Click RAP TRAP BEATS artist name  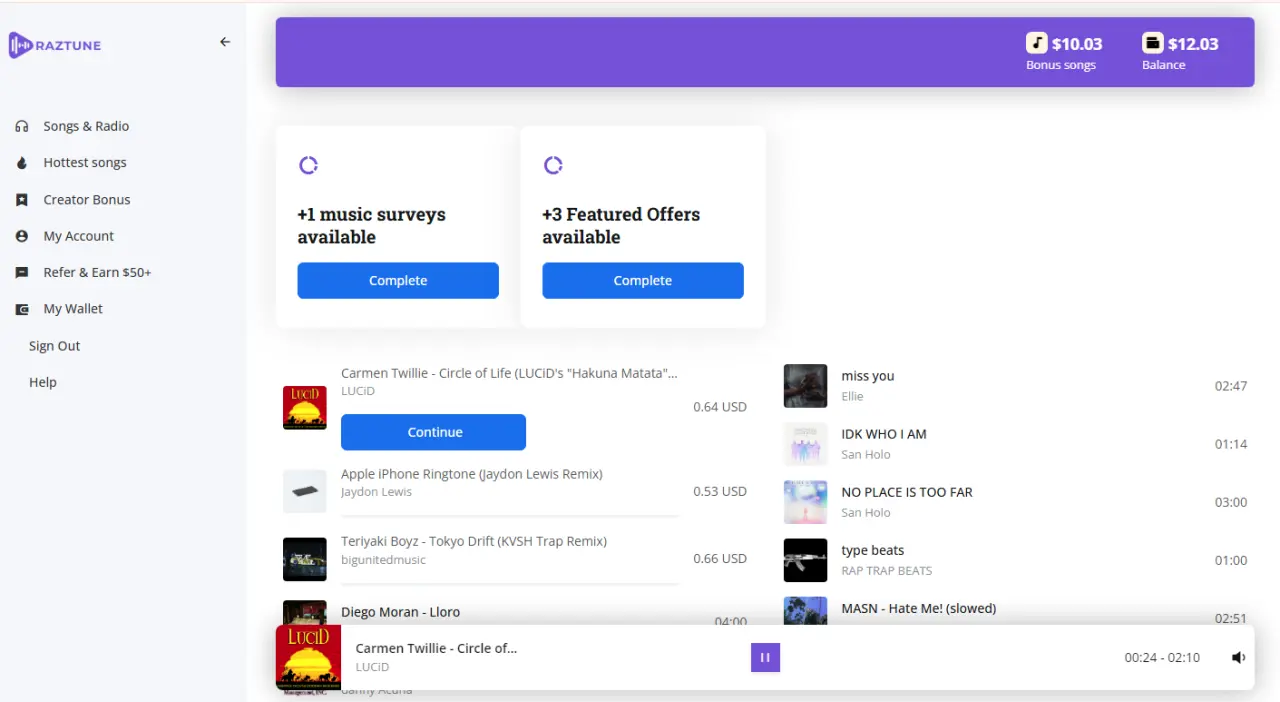coord(887,571)
